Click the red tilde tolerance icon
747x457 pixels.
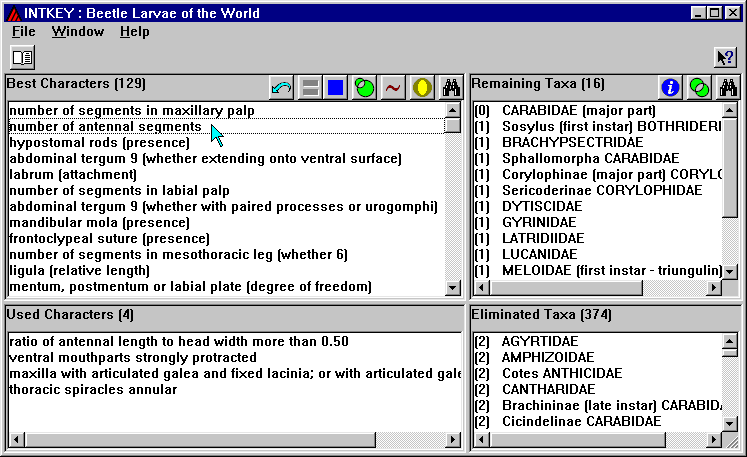tap(394, 88)
